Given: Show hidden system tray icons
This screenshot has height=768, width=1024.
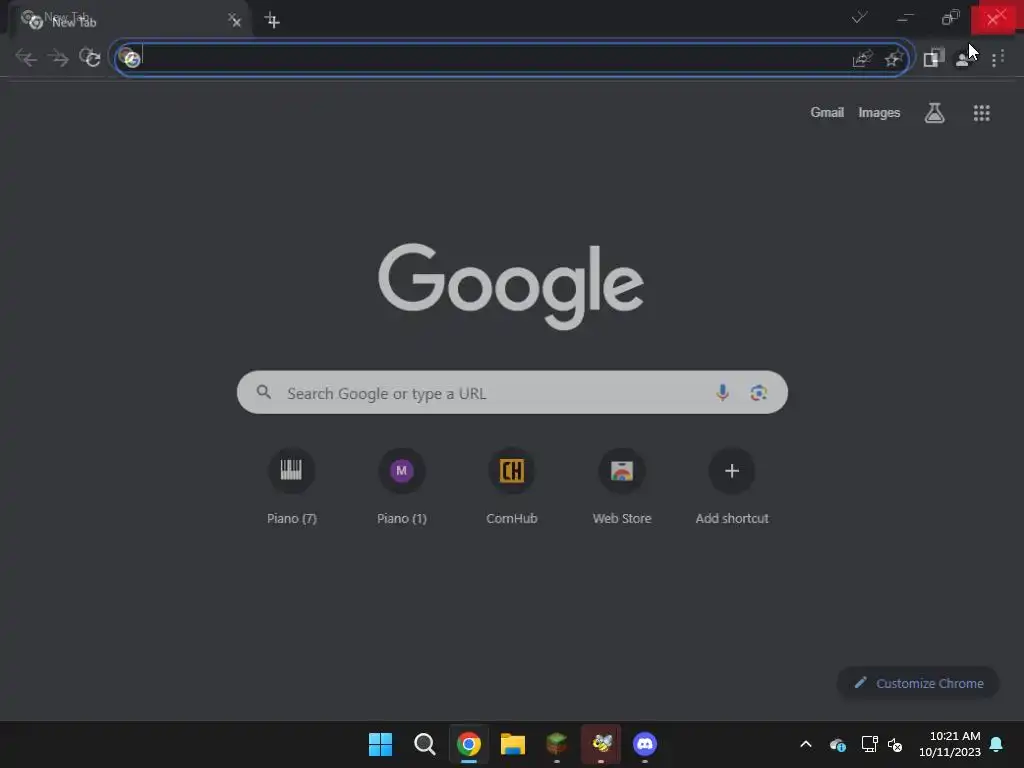Looking at the screenshot, I should [806, 744].
